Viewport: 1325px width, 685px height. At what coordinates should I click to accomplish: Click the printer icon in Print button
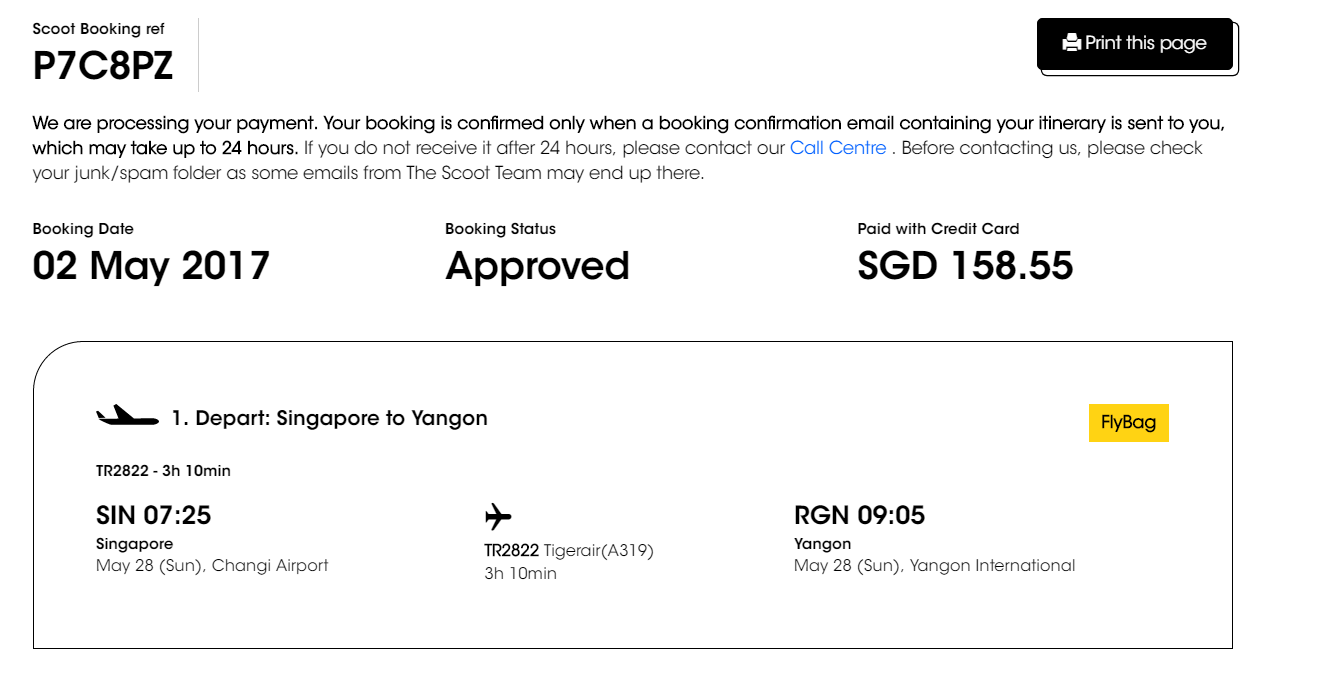1071,43
